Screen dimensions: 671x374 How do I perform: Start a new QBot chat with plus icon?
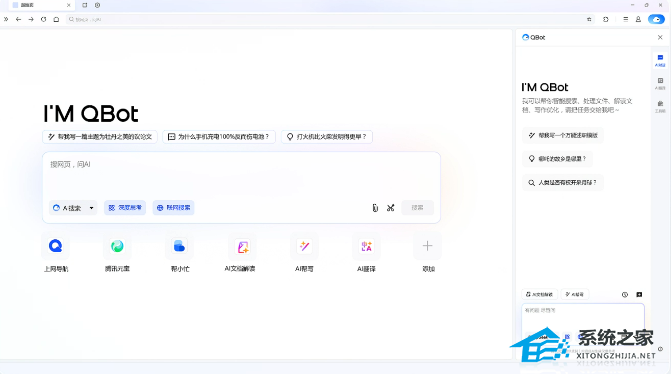click(639, 294)
